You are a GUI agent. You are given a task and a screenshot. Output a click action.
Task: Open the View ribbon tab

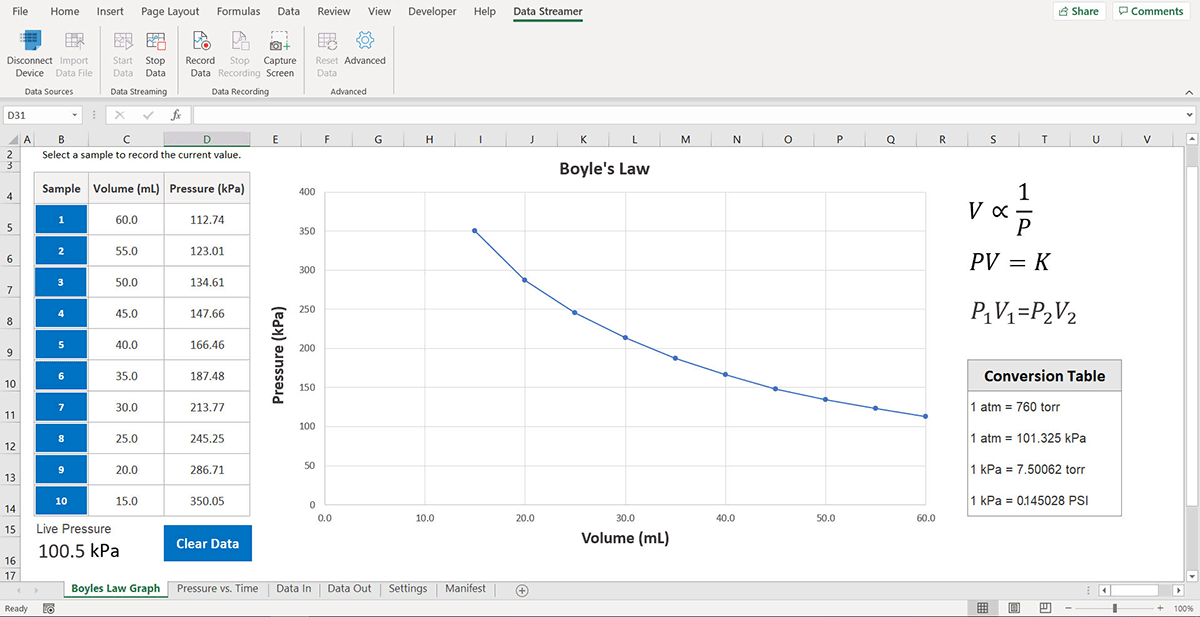tap(379, 12)
